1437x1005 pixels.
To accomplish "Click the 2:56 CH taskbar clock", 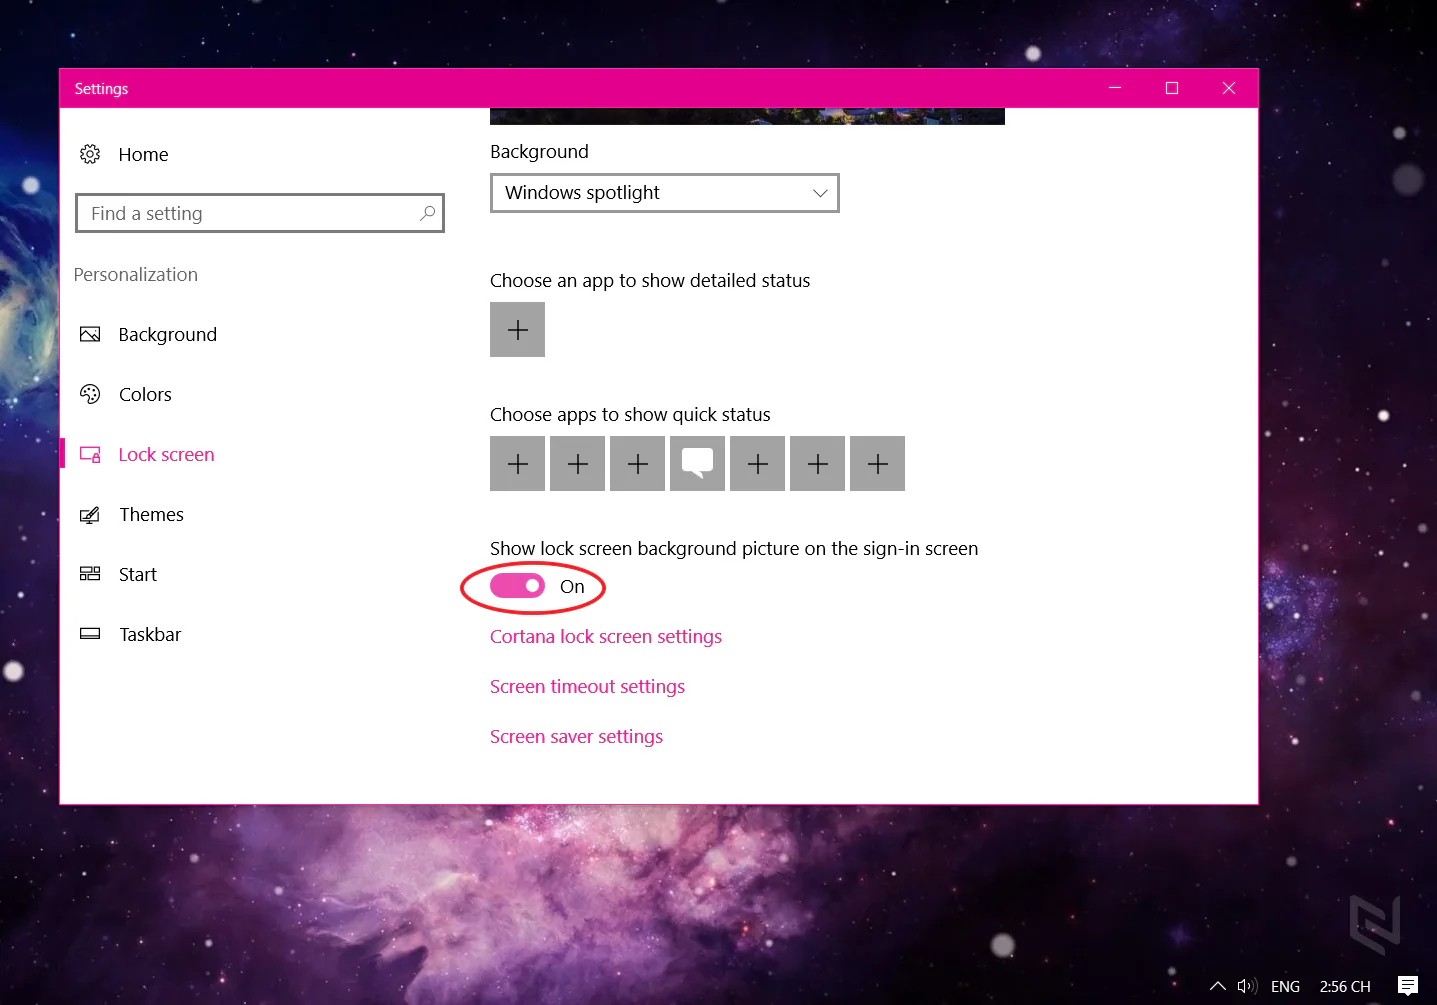I will pyautogui.click(x=1345, y=987).
